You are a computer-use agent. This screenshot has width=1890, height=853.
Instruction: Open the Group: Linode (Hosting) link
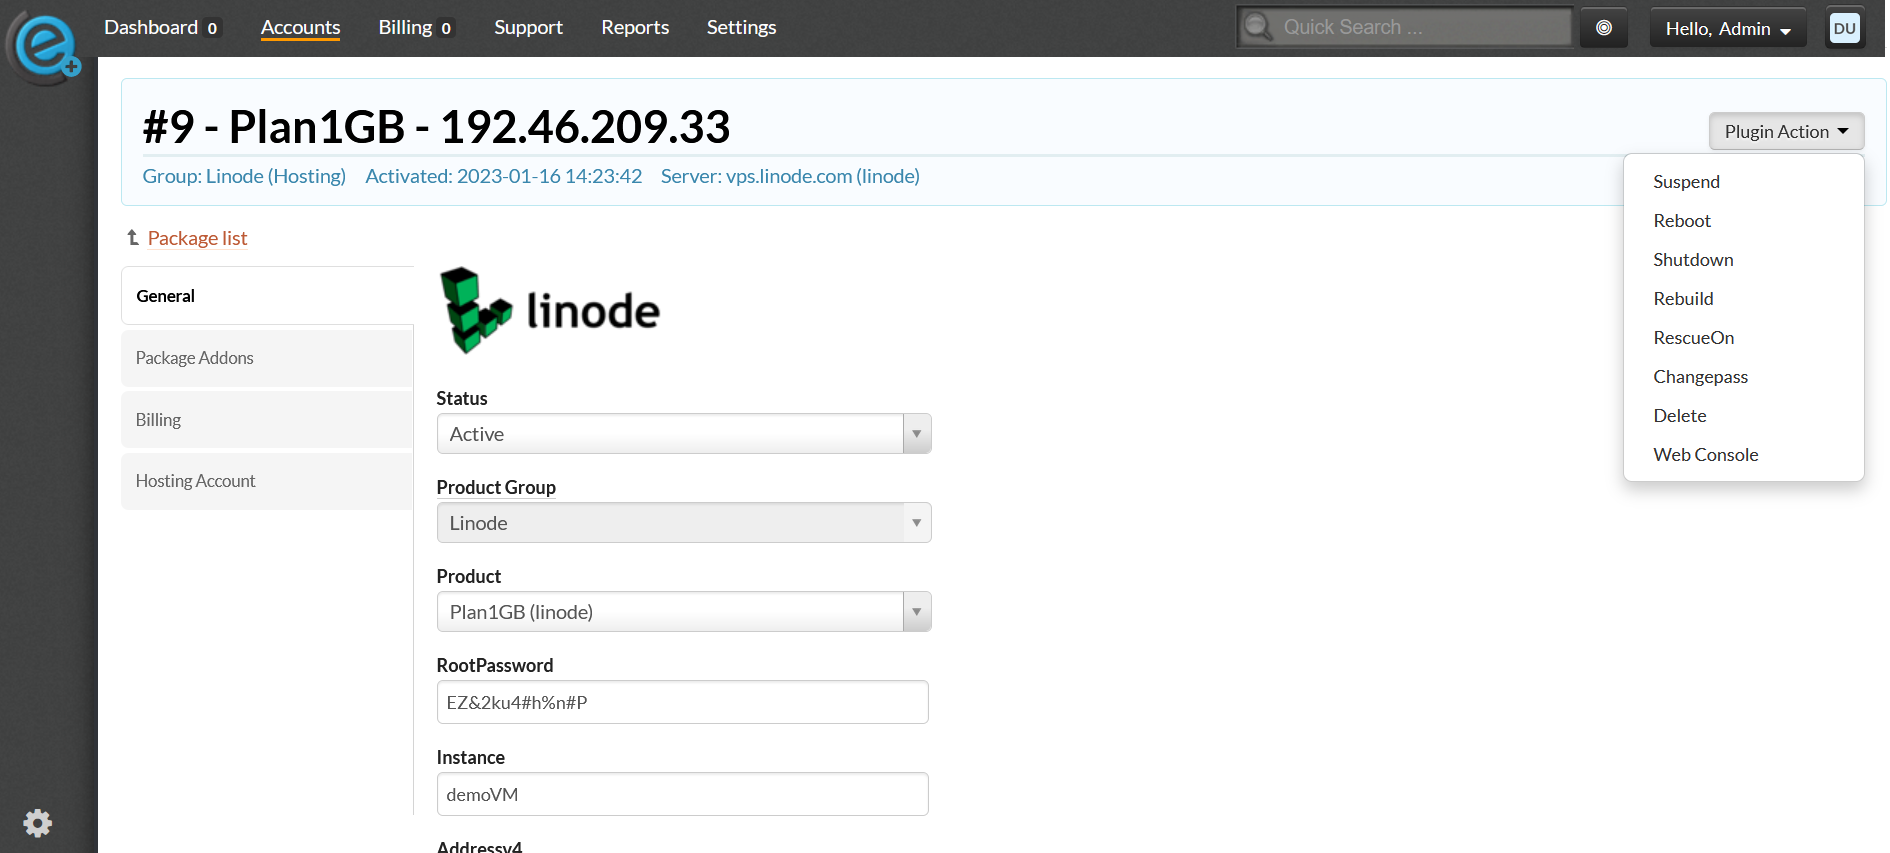pos(244,176)
